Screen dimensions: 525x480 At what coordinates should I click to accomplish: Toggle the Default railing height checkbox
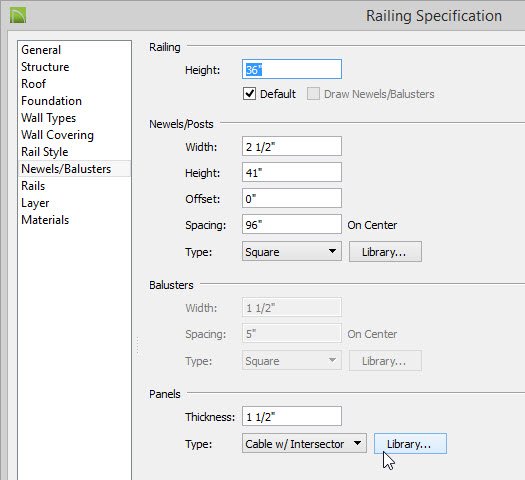(249, 94)
